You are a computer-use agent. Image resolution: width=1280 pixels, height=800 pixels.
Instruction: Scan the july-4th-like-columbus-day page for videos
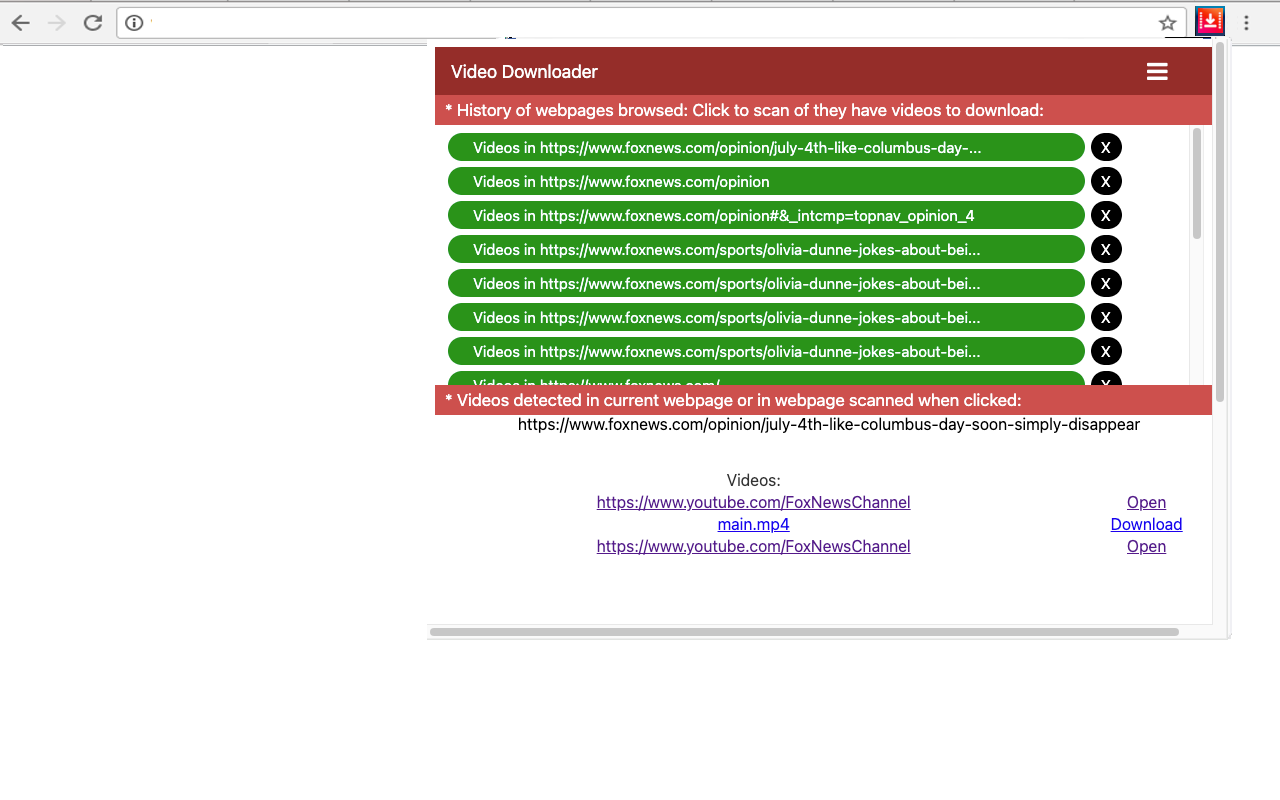[x=766, y=147]
